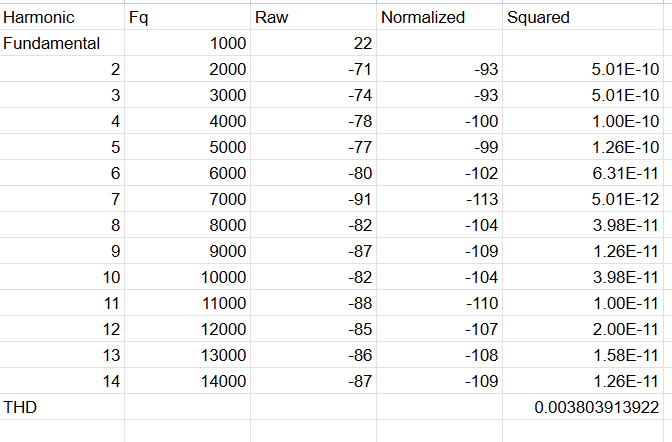
Task: Select the Harmonic header cell
Action: click(x=62, y=17)
